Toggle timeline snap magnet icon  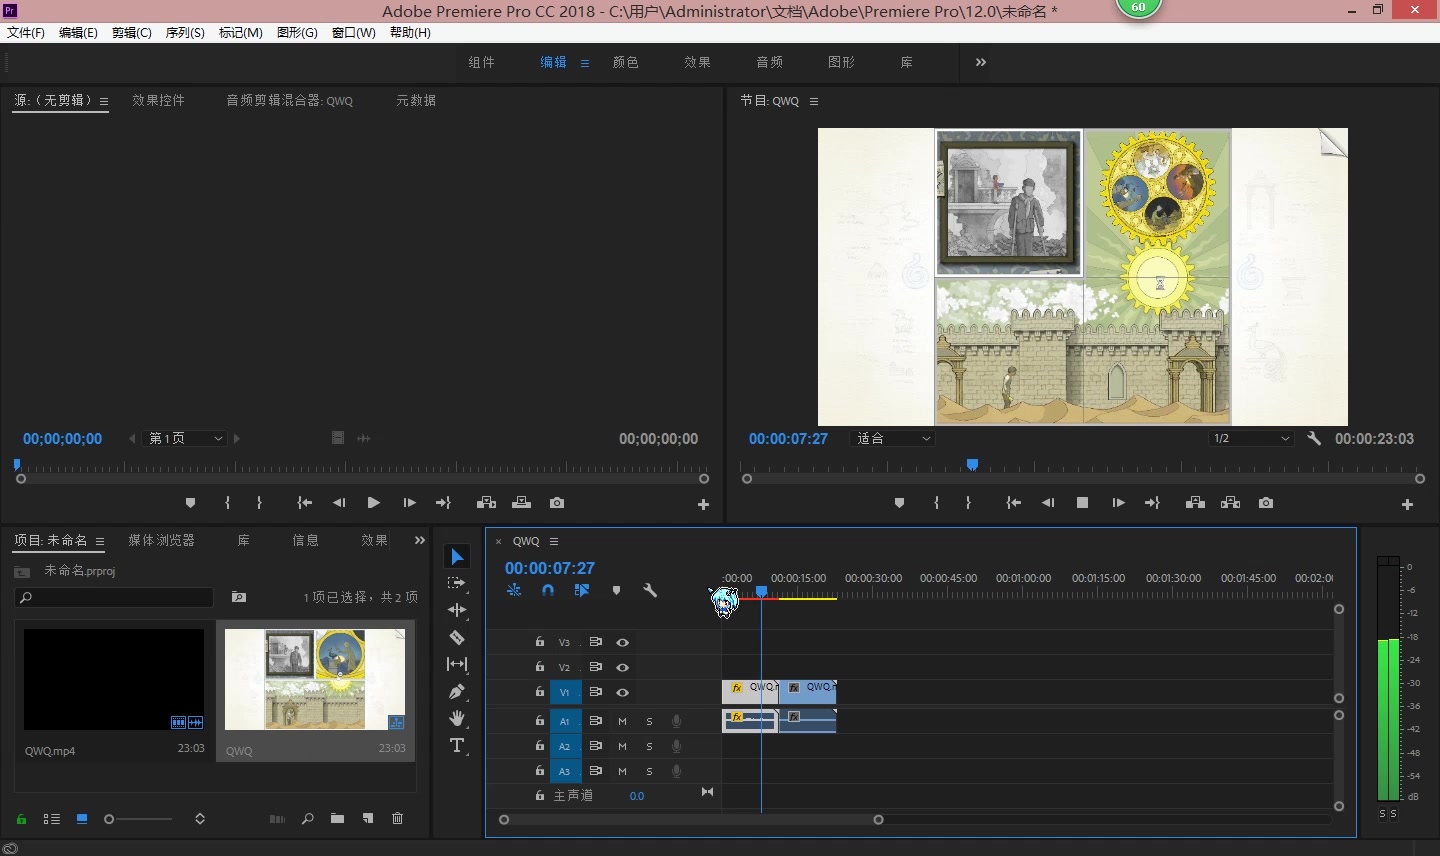click(x=548, y=590)
